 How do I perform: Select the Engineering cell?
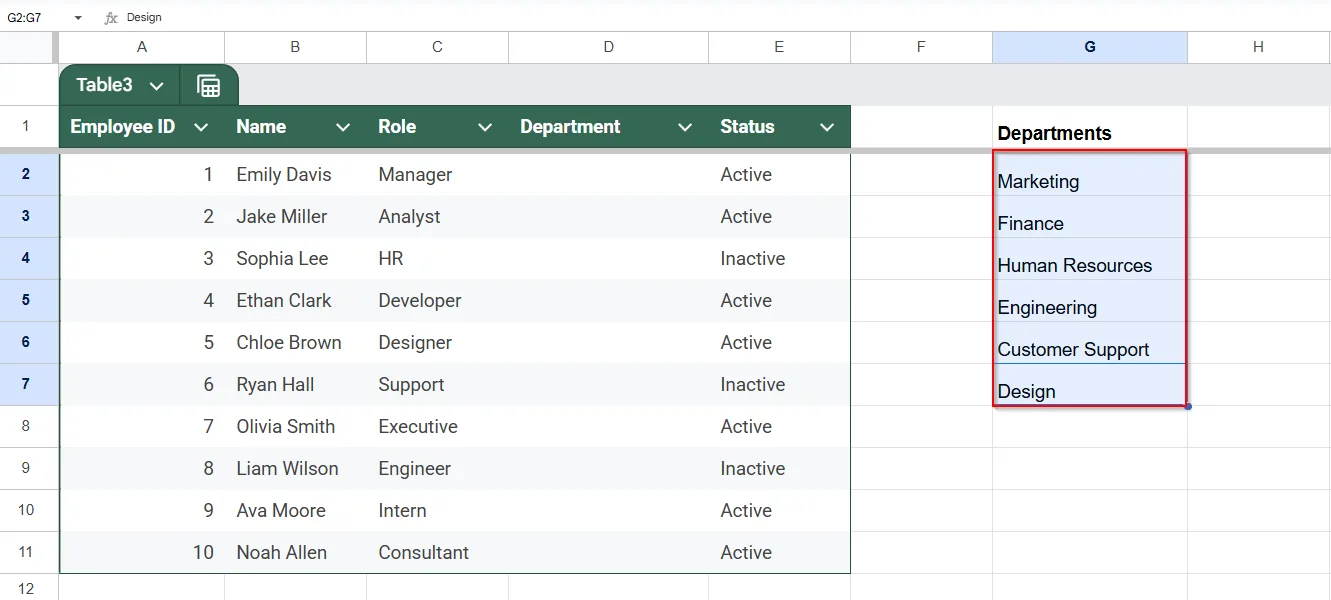1090,301
